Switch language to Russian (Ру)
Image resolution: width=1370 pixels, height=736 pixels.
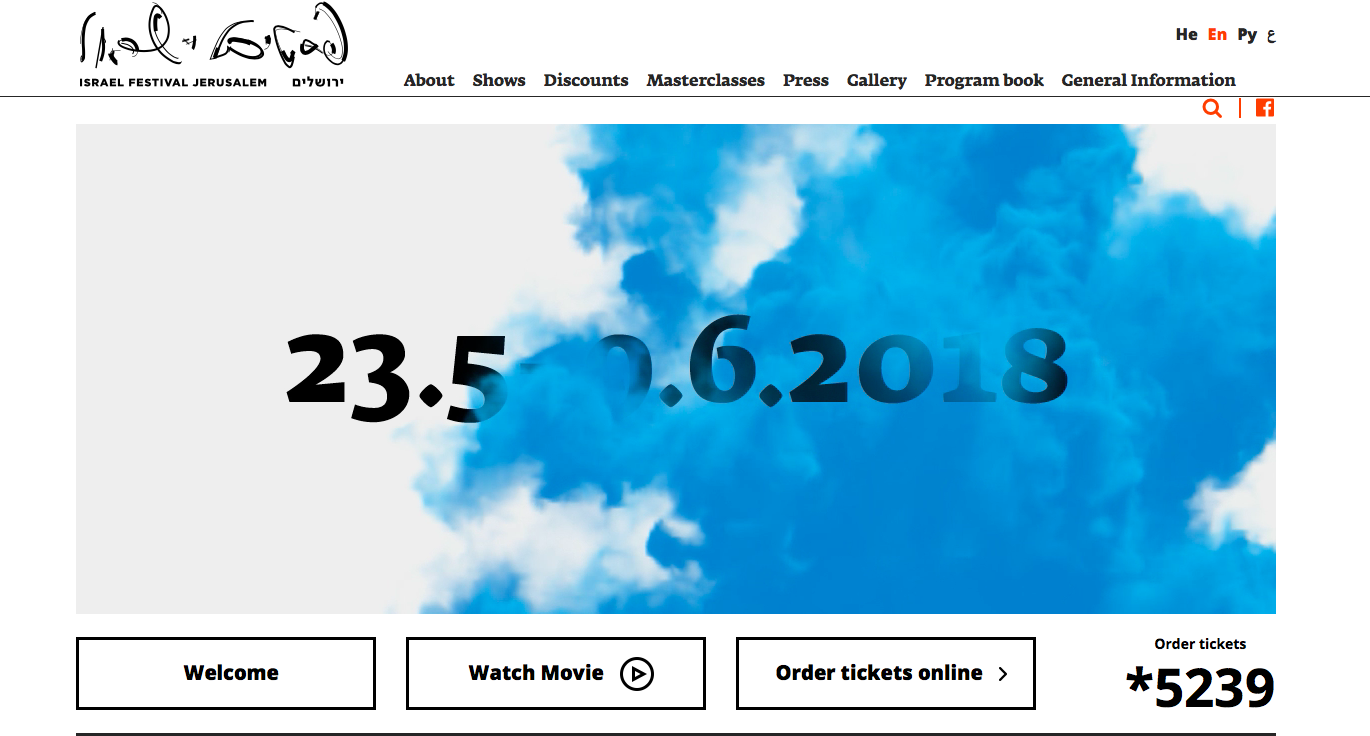click(1247, 34)
